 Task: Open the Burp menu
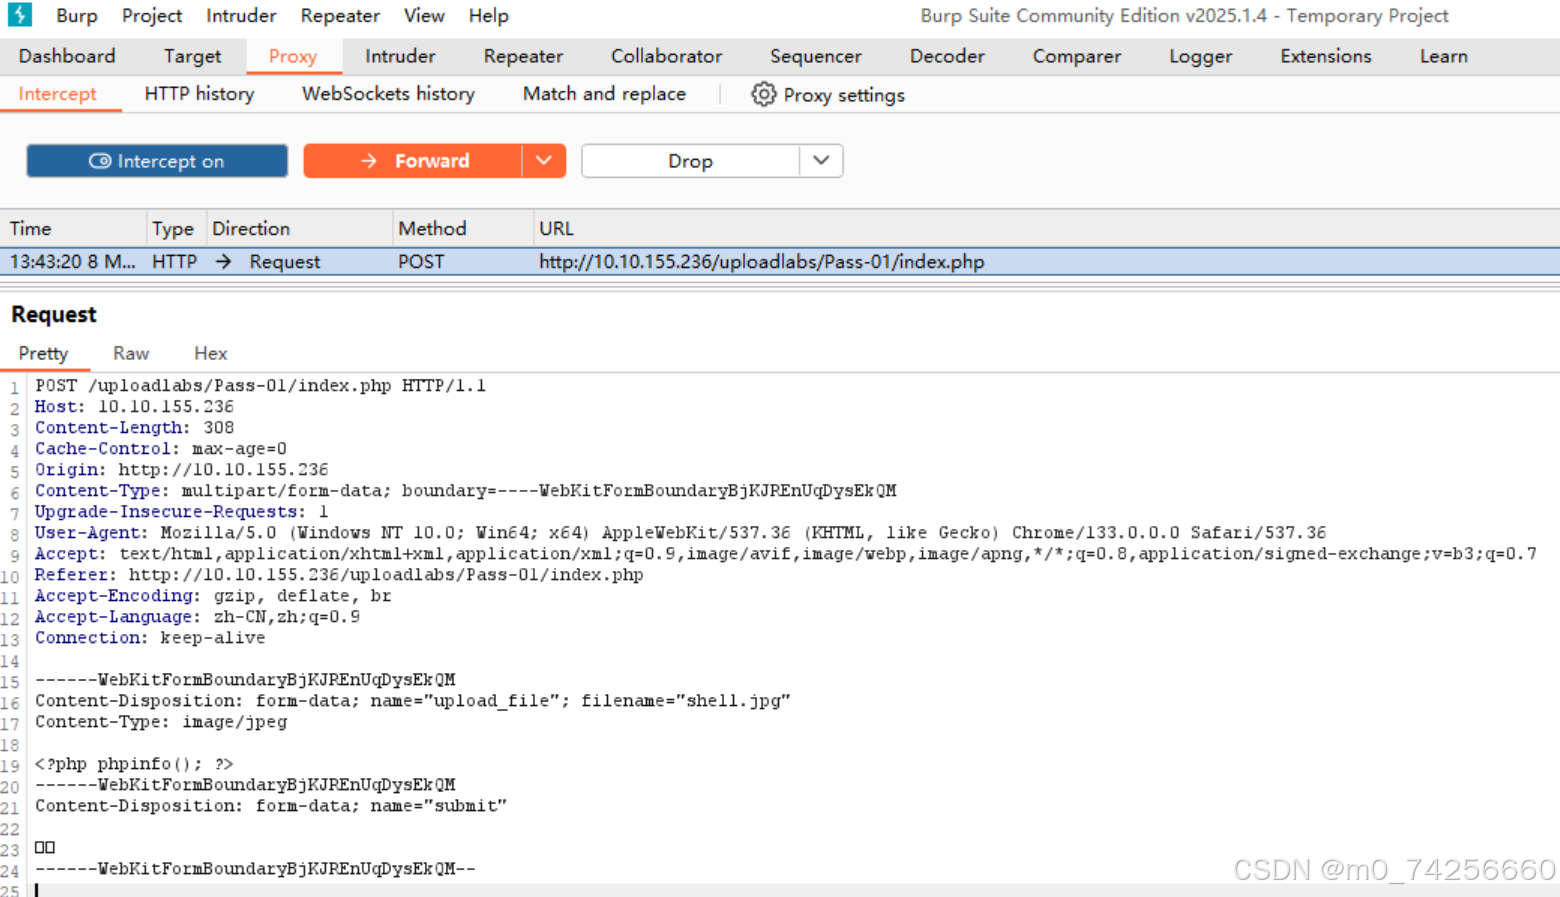(77, 16)
